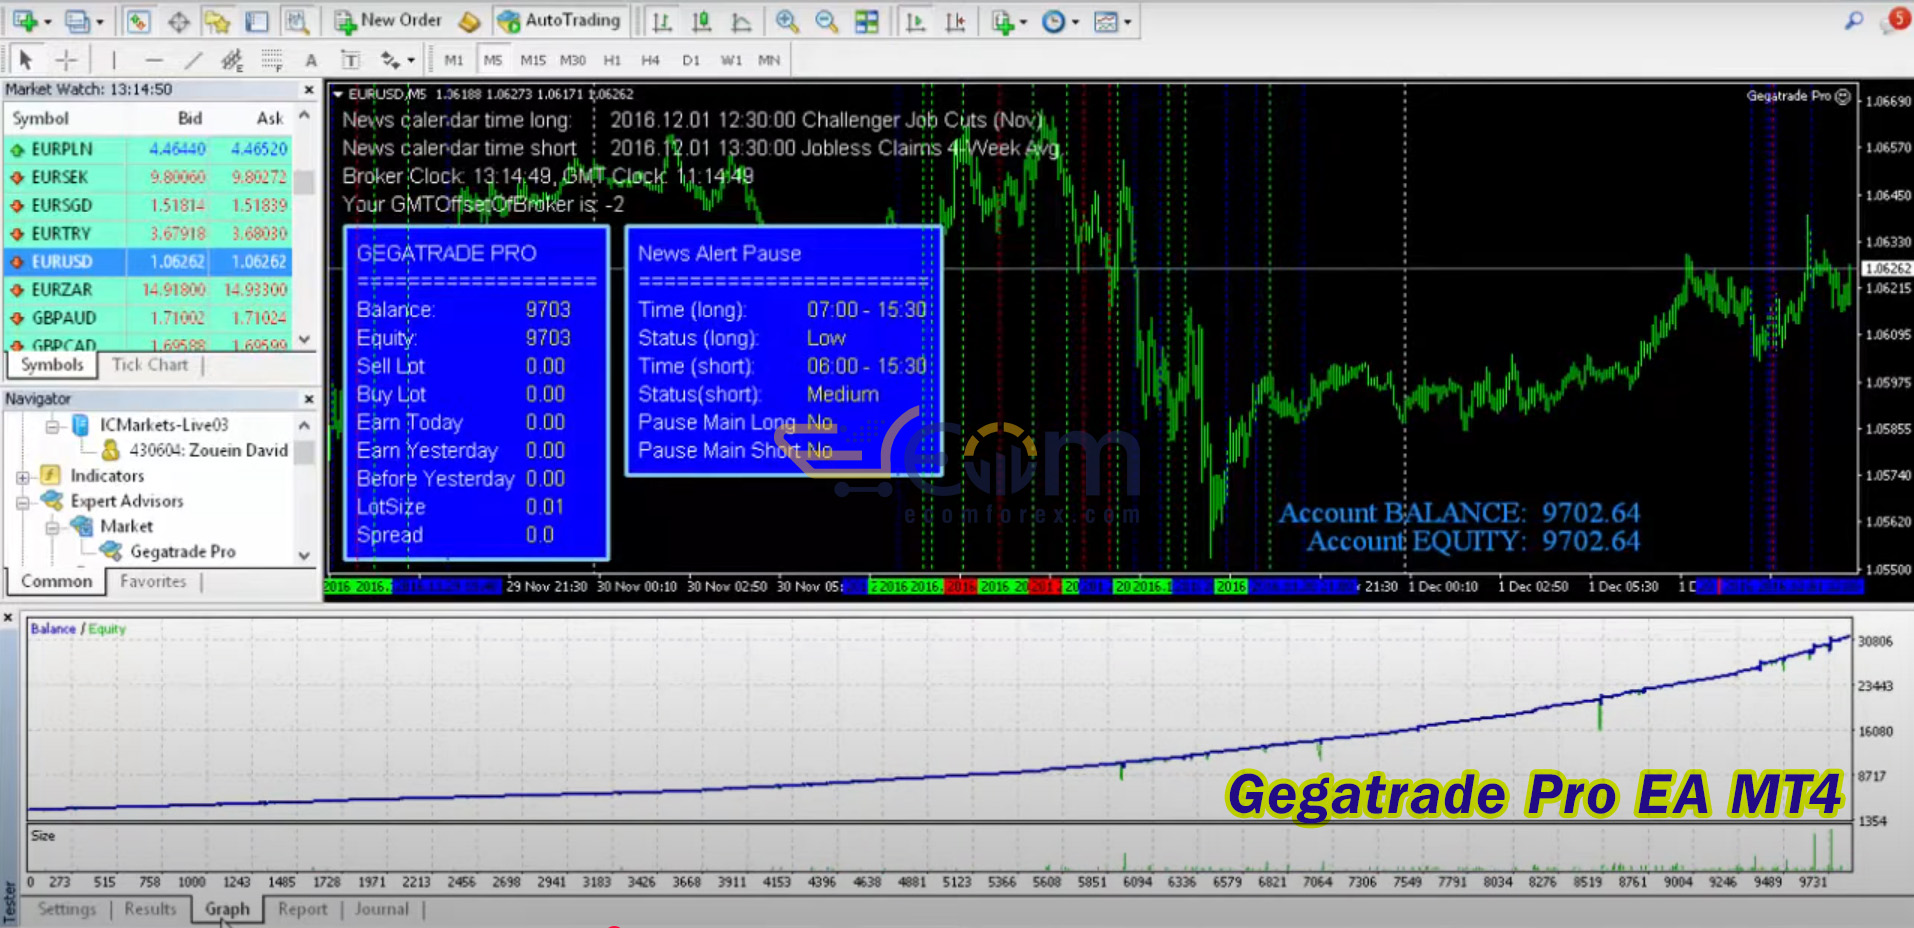Select Gegatrade Pro expert advisor in Navigator
The height and width of the screenshot is (928, 1914).
183,552
